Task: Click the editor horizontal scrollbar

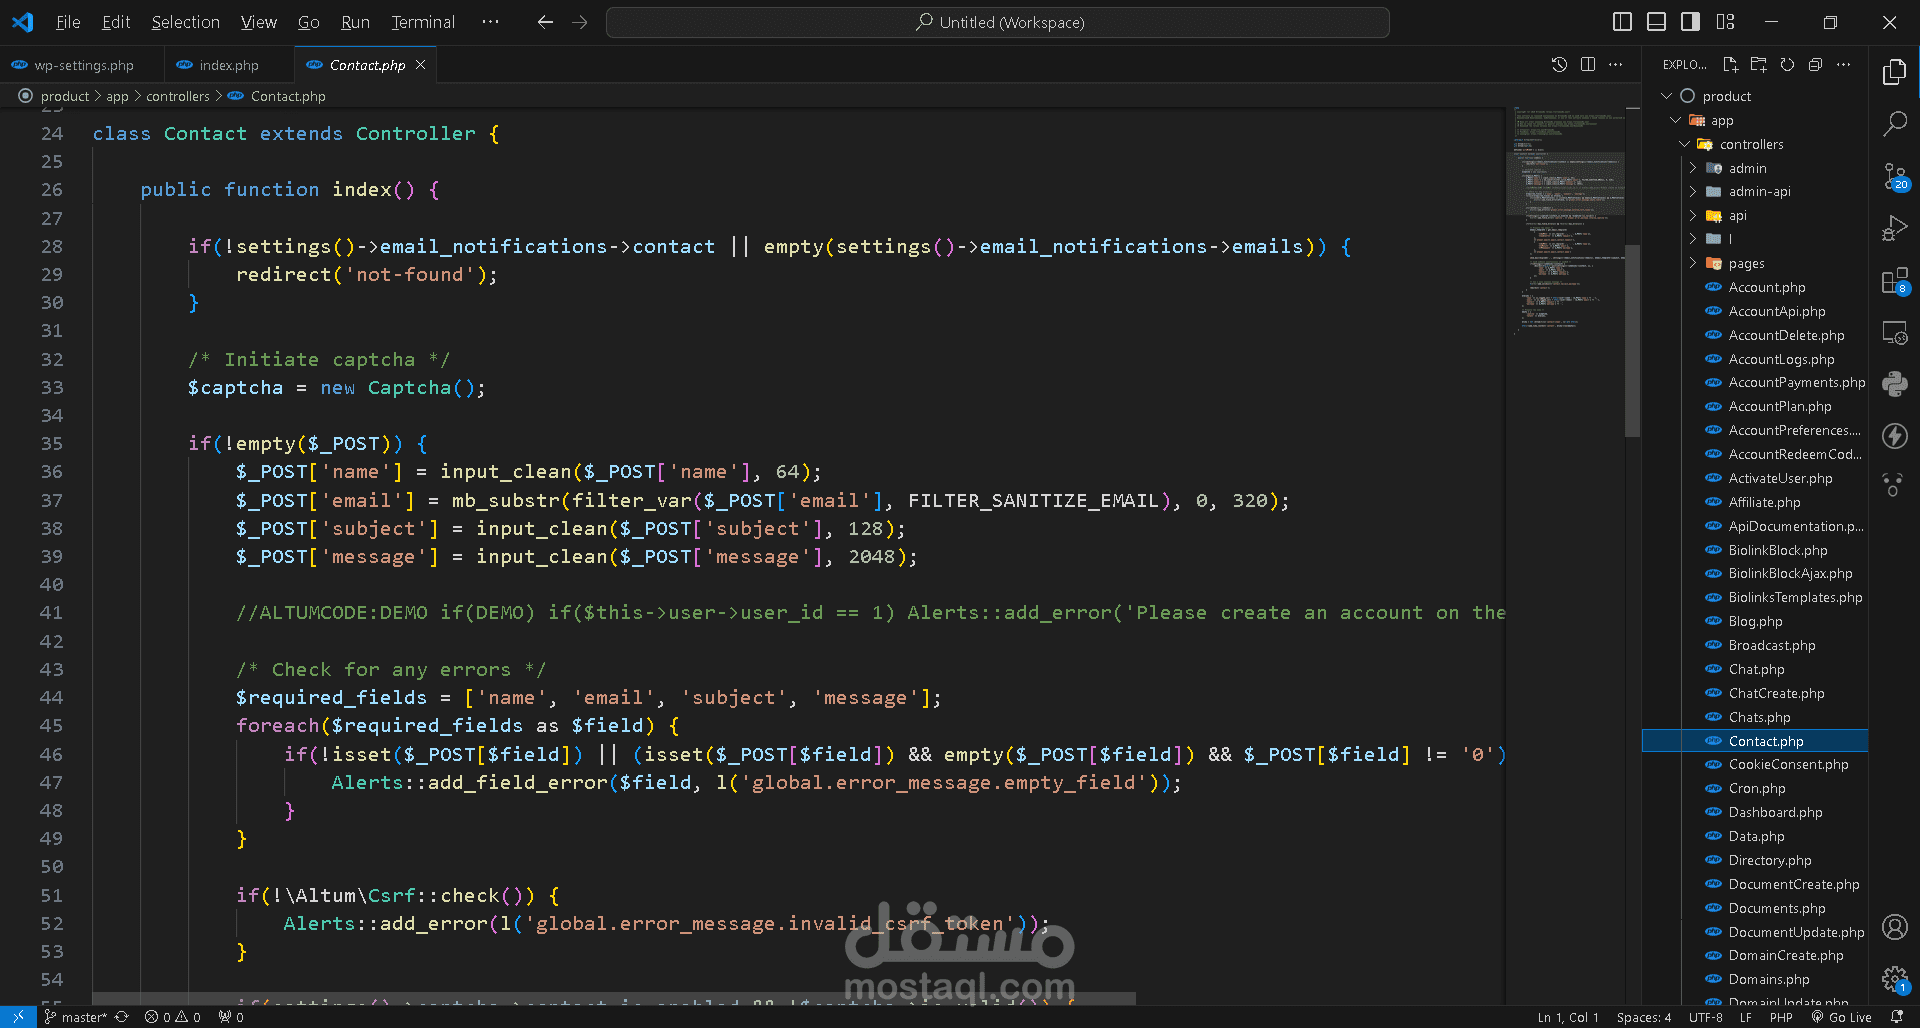Action: click(x=614, y=998)
